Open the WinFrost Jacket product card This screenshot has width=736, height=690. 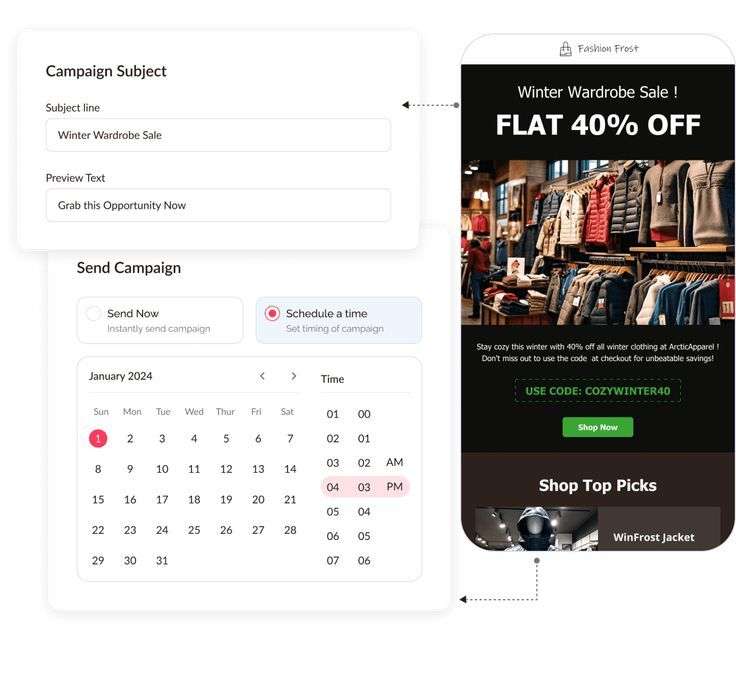[598, 529]
